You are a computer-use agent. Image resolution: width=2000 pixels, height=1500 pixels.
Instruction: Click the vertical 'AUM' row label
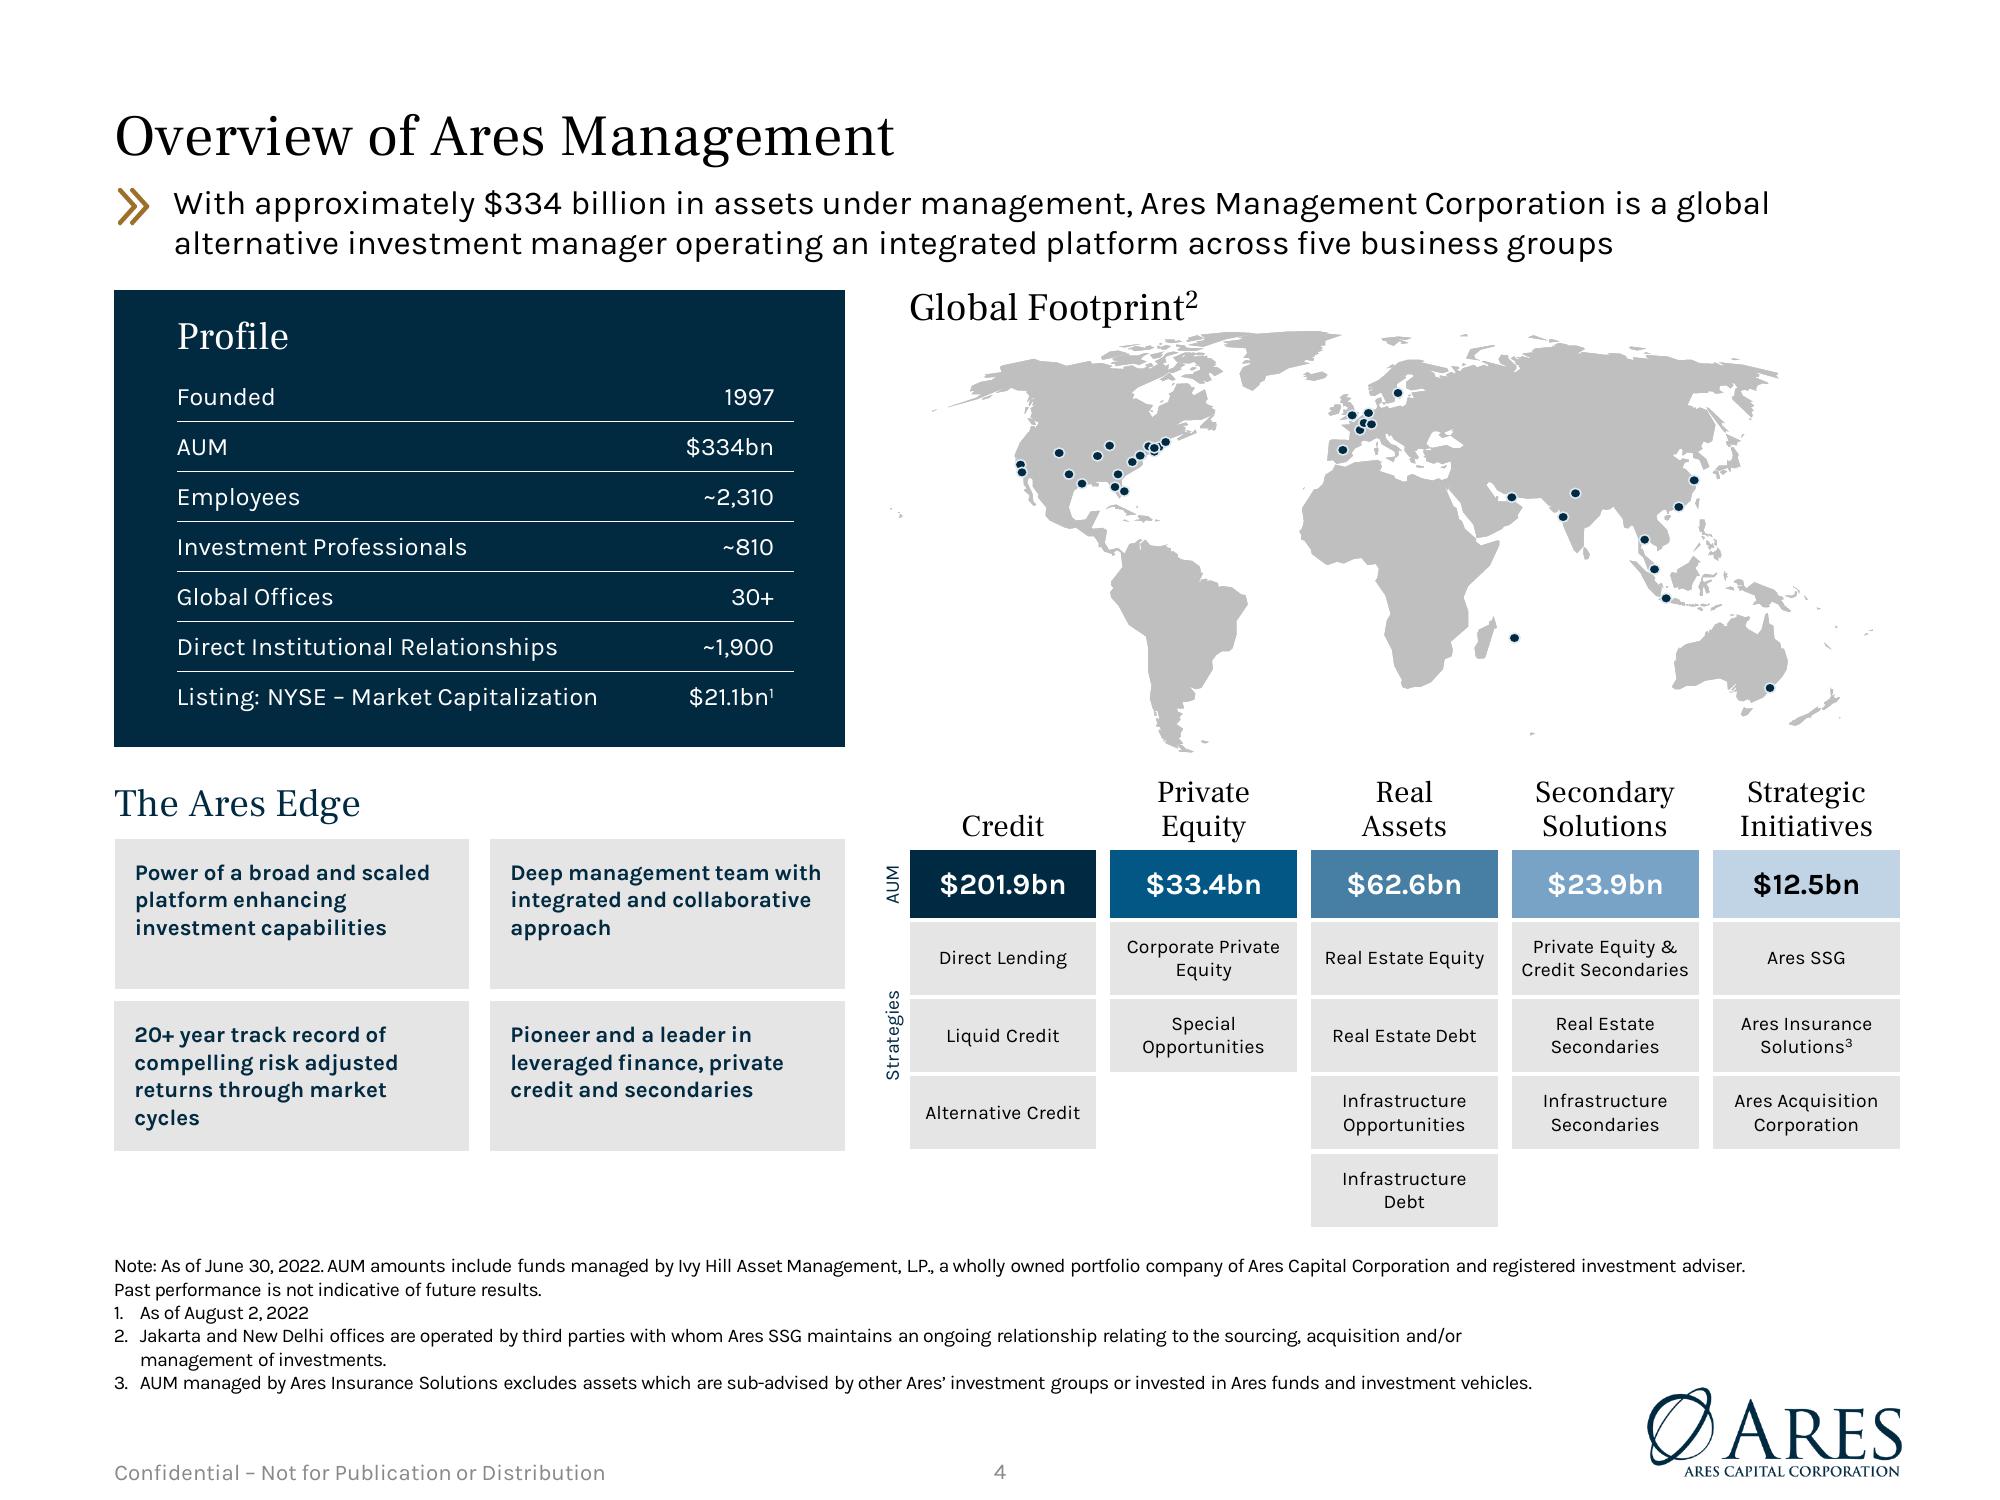893,884
